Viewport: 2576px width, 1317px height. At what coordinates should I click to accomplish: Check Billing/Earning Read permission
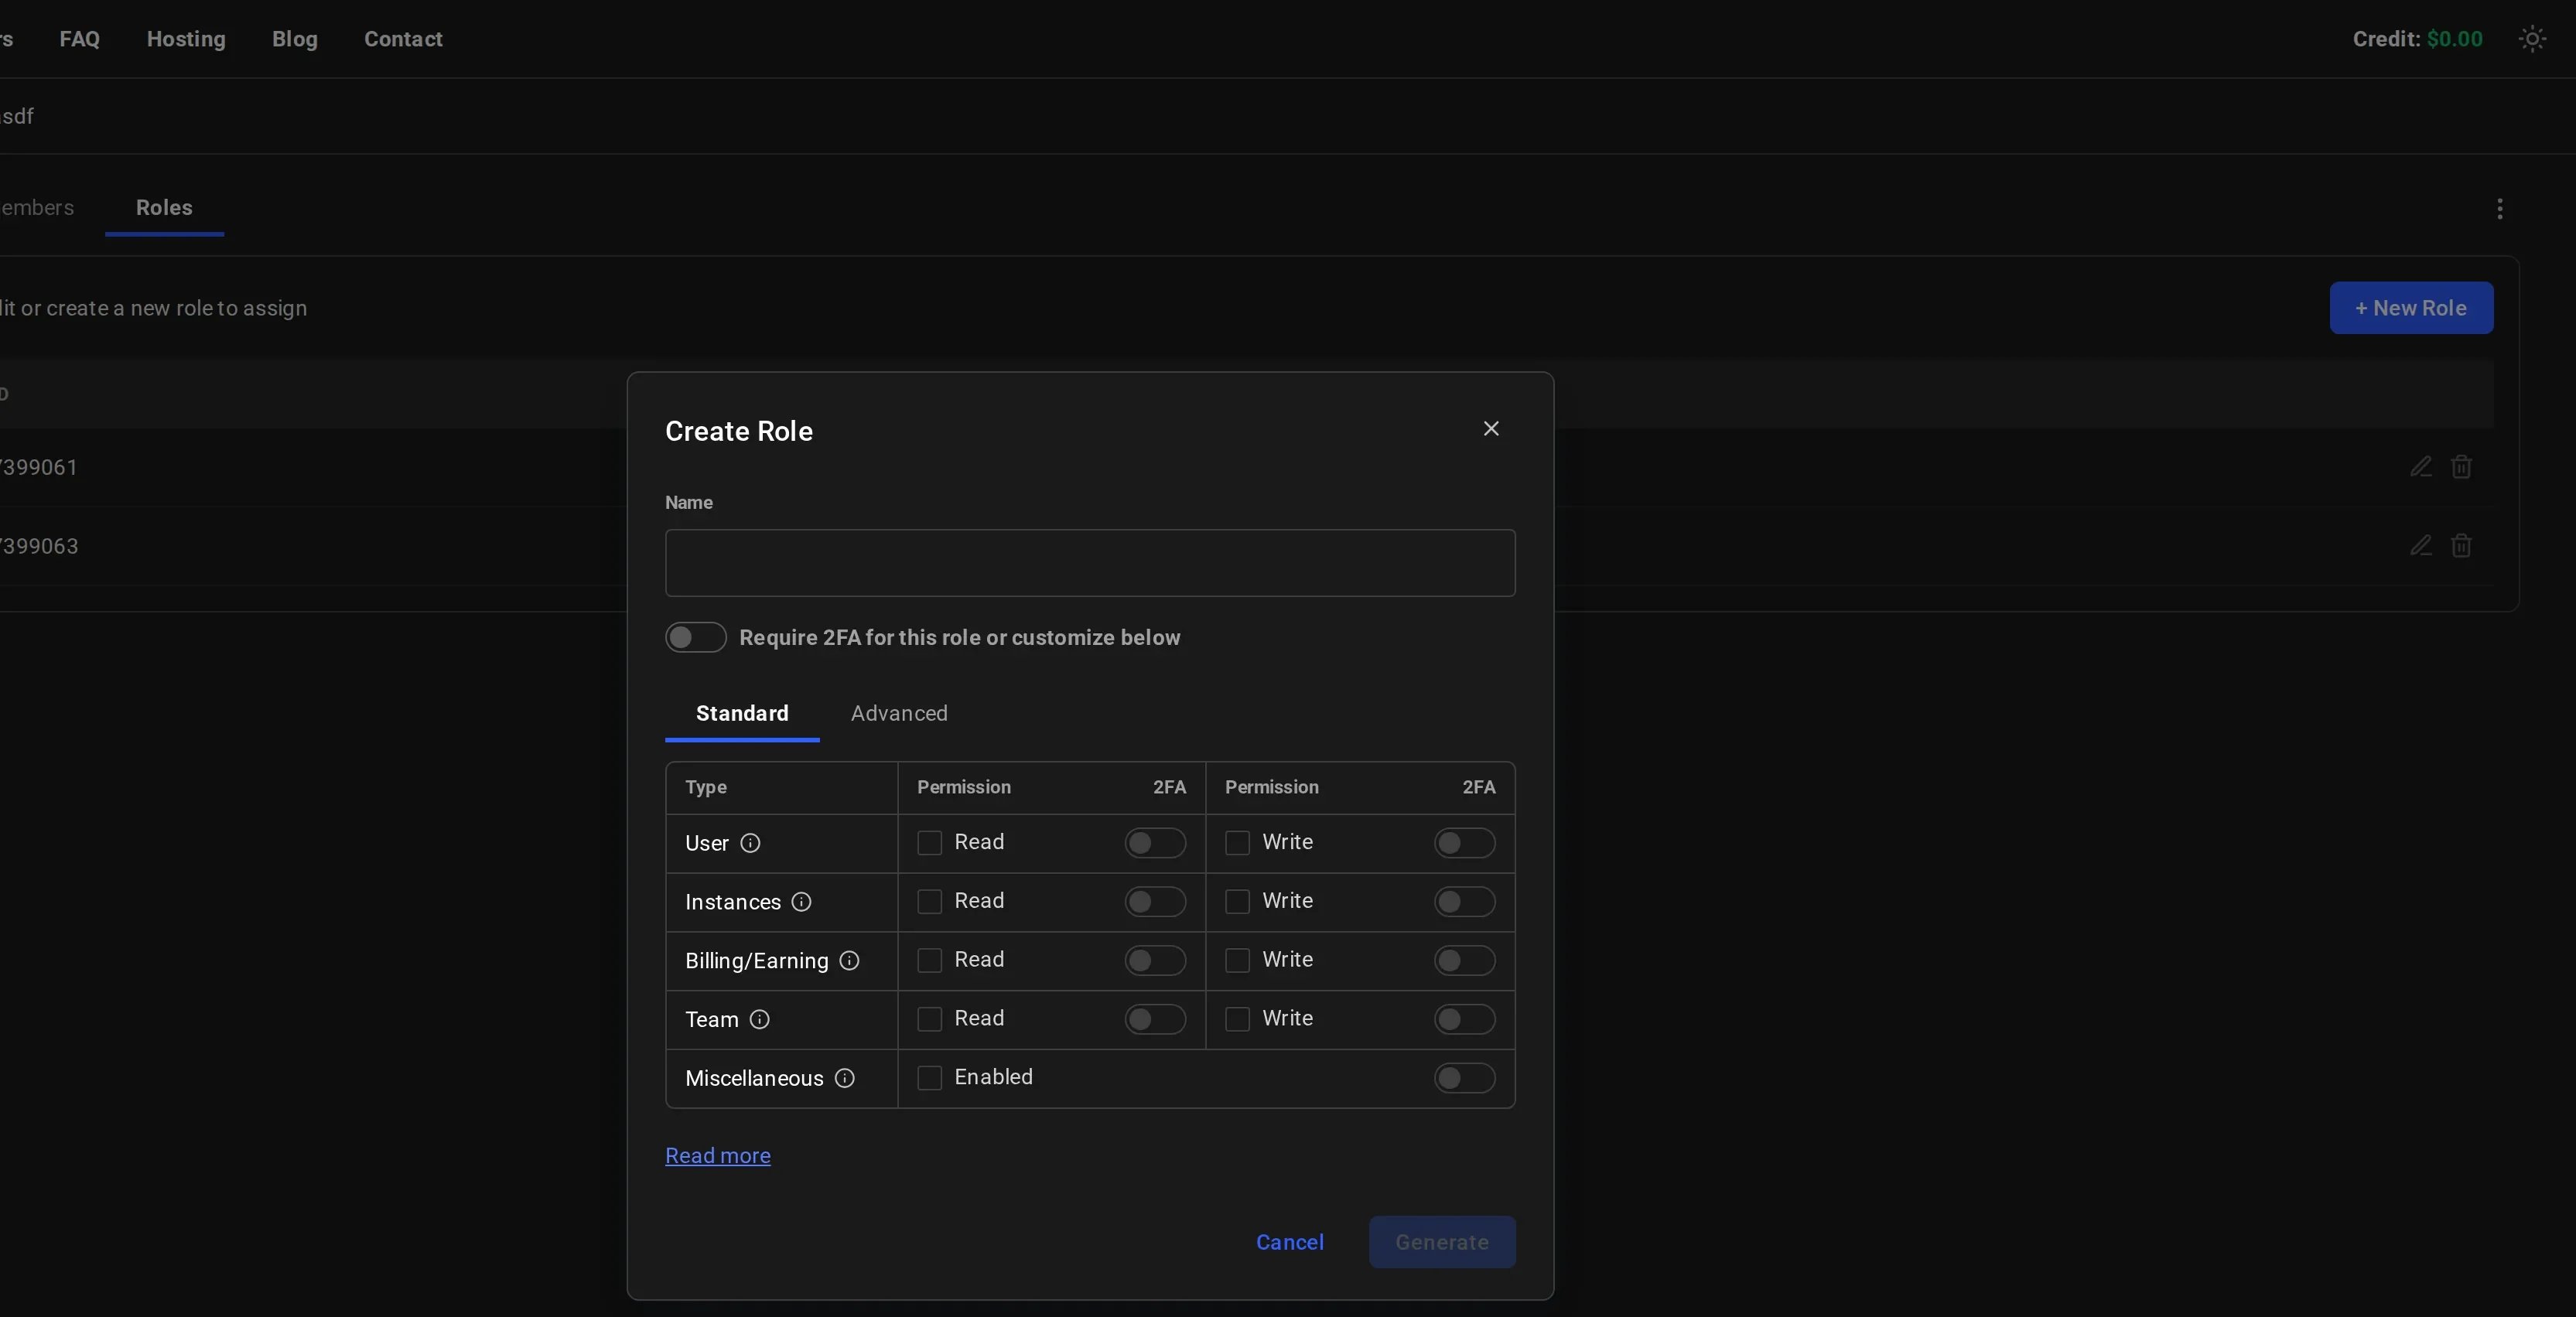pos(929,960)
